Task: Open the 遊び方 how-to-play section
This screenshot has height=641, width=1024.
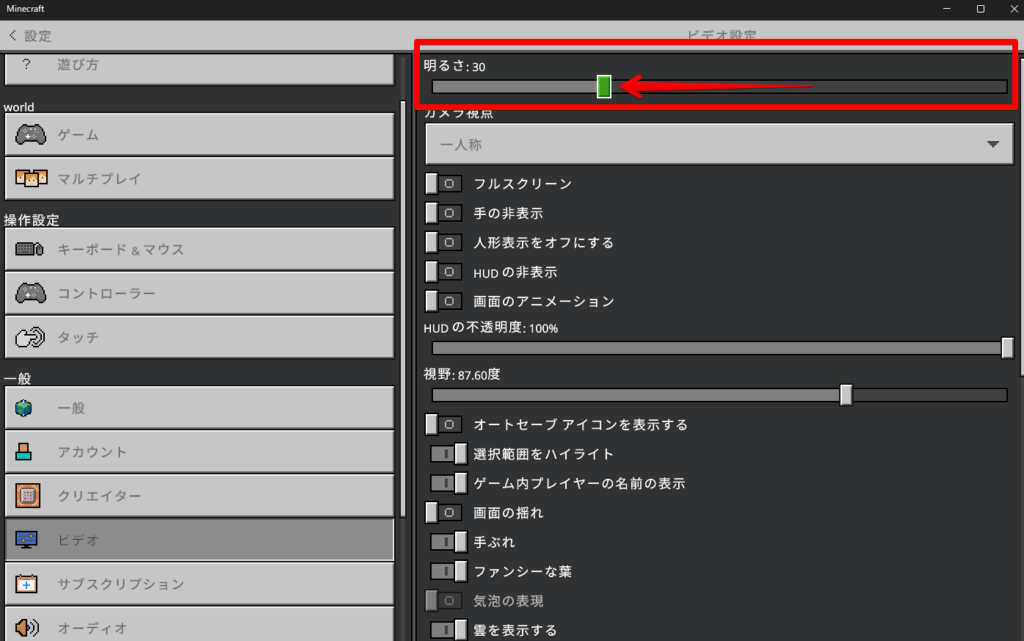Action: point(199,65)
